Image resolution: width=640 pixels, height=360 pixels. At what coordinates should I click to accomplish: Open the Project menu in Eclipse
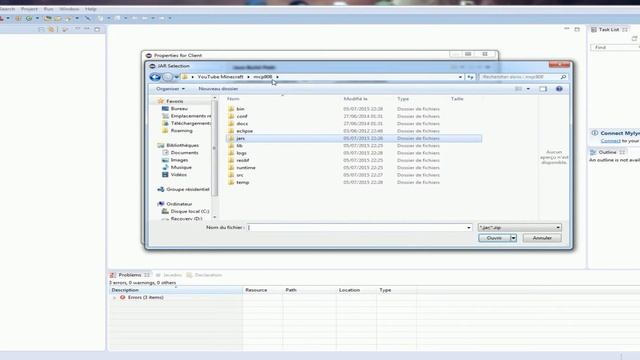29,9
